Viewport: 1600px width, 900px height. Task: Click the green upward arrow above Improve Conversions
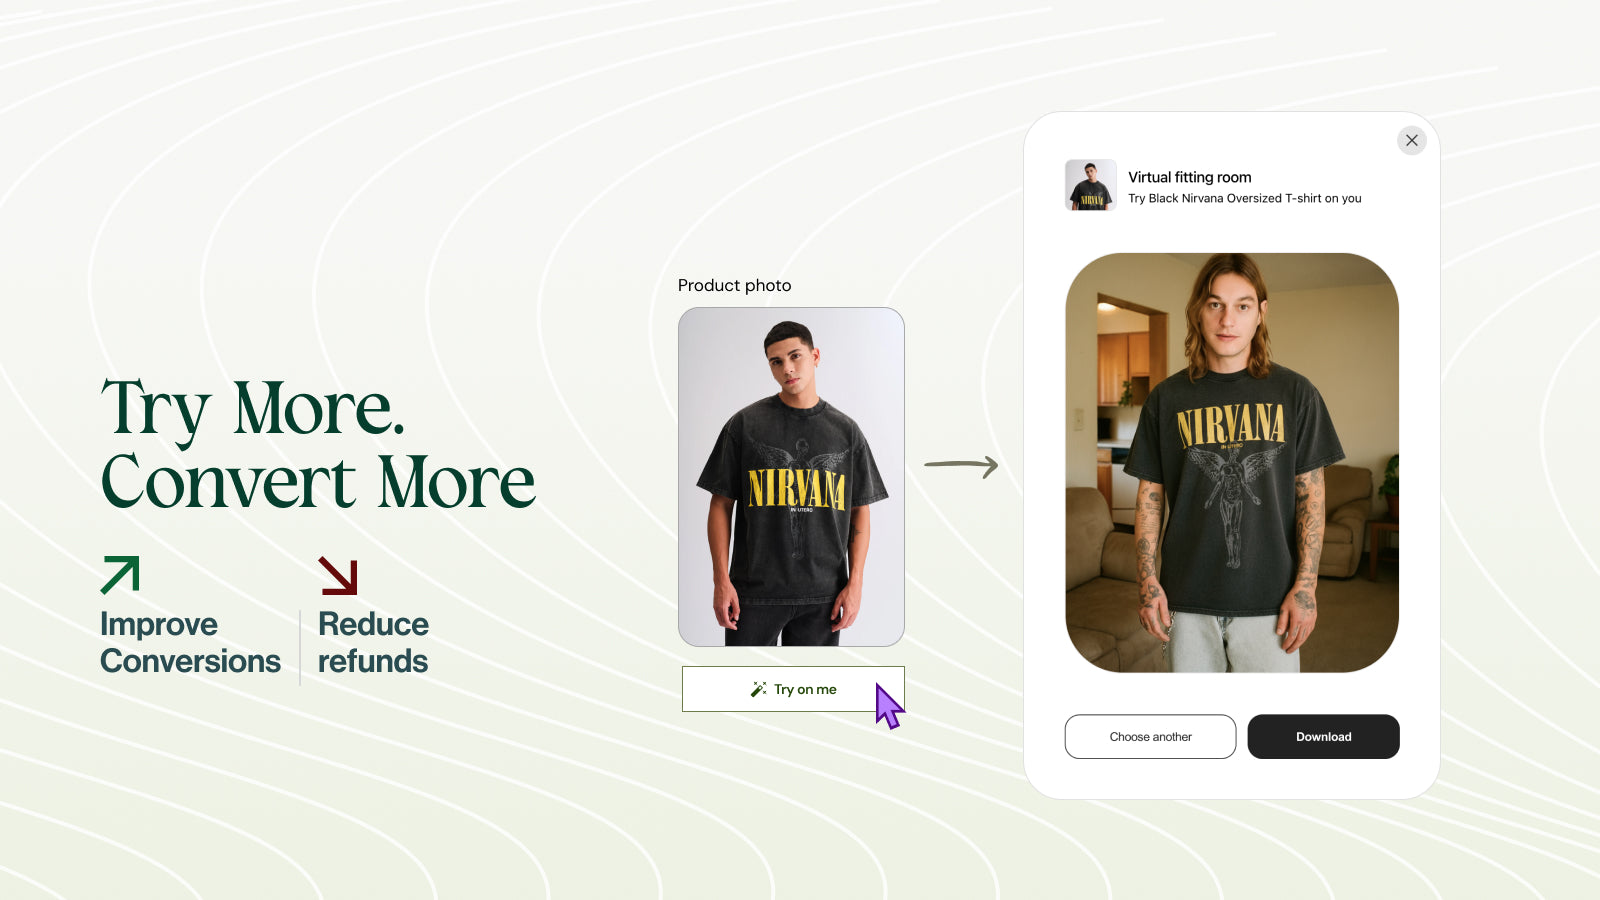120,575
